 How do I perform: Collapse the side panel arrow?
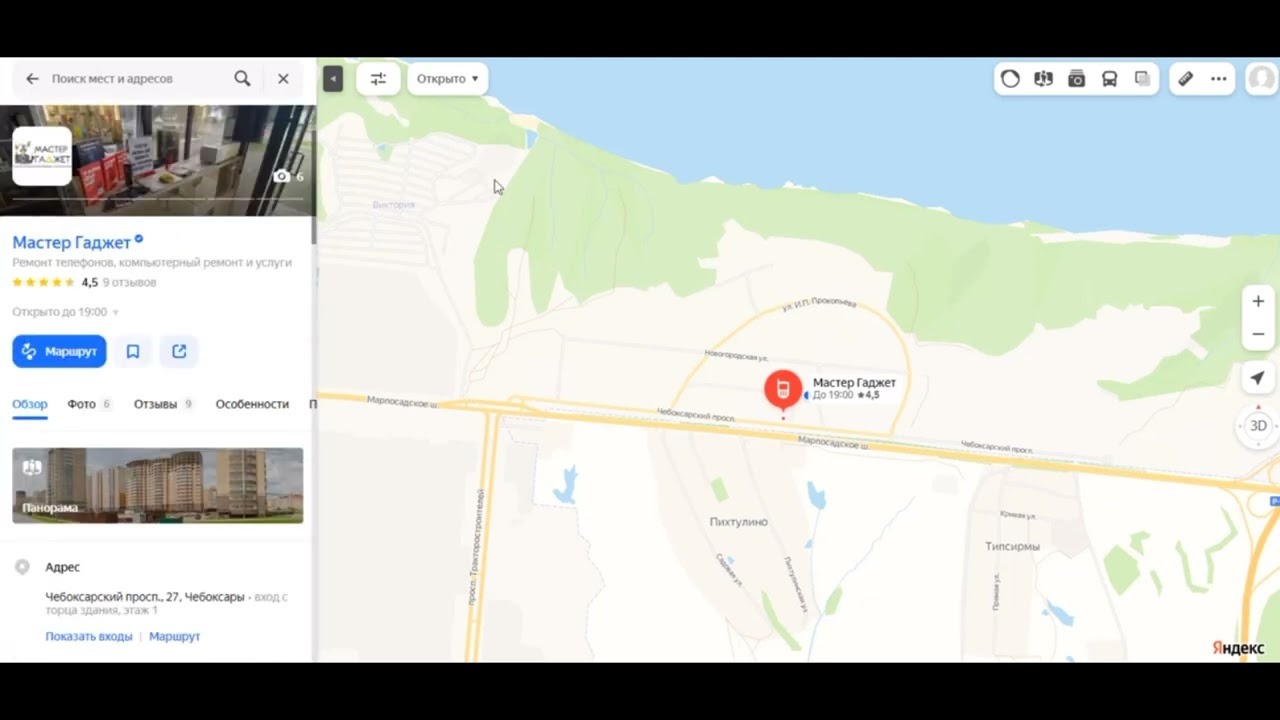tap(333, 79)
